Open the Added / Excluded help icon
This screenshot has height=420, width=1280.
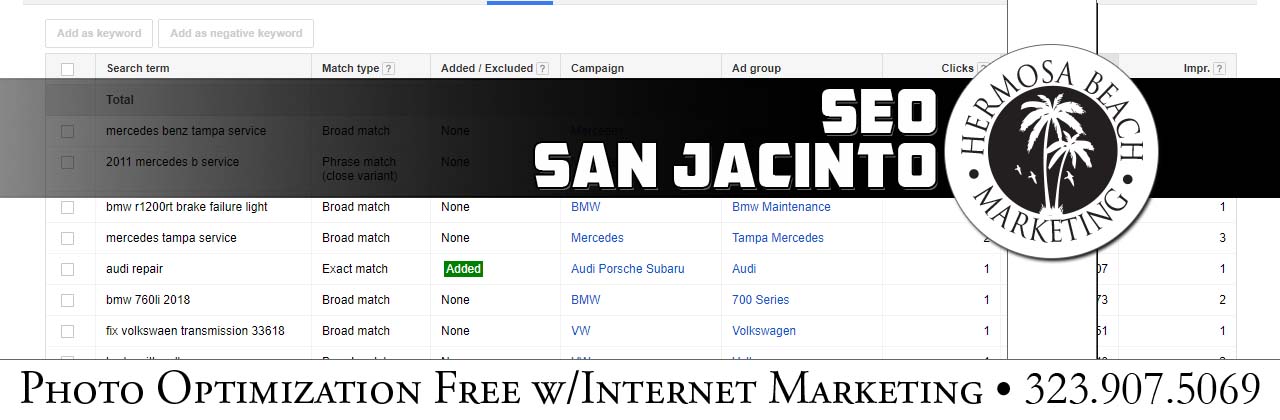(x=542, y=69)
